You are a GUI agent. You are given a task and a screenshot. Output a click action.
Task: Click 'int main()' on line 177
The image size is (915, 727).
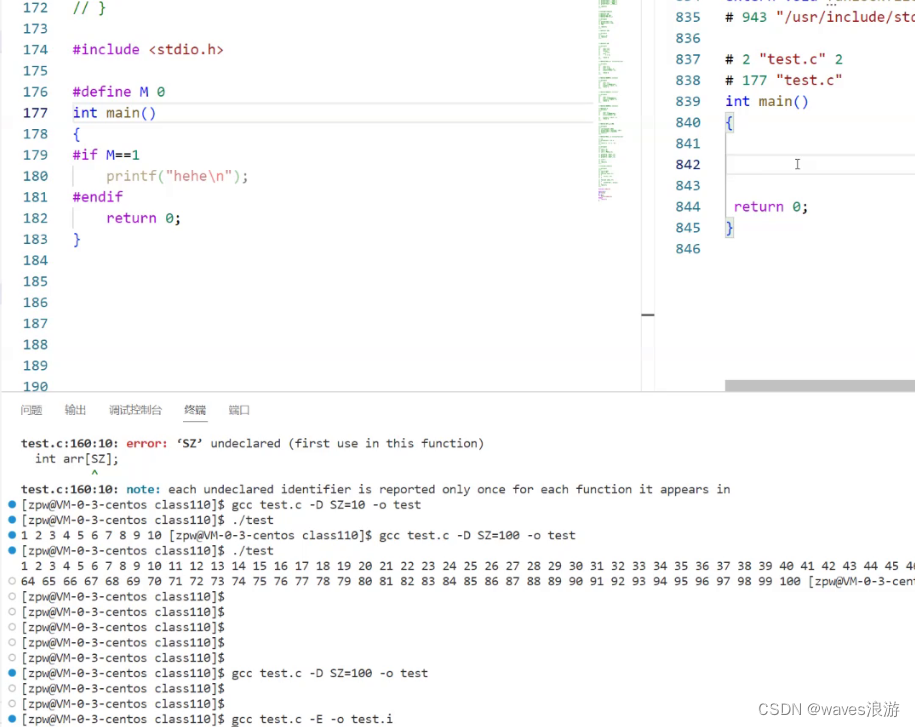coord(114,113)
